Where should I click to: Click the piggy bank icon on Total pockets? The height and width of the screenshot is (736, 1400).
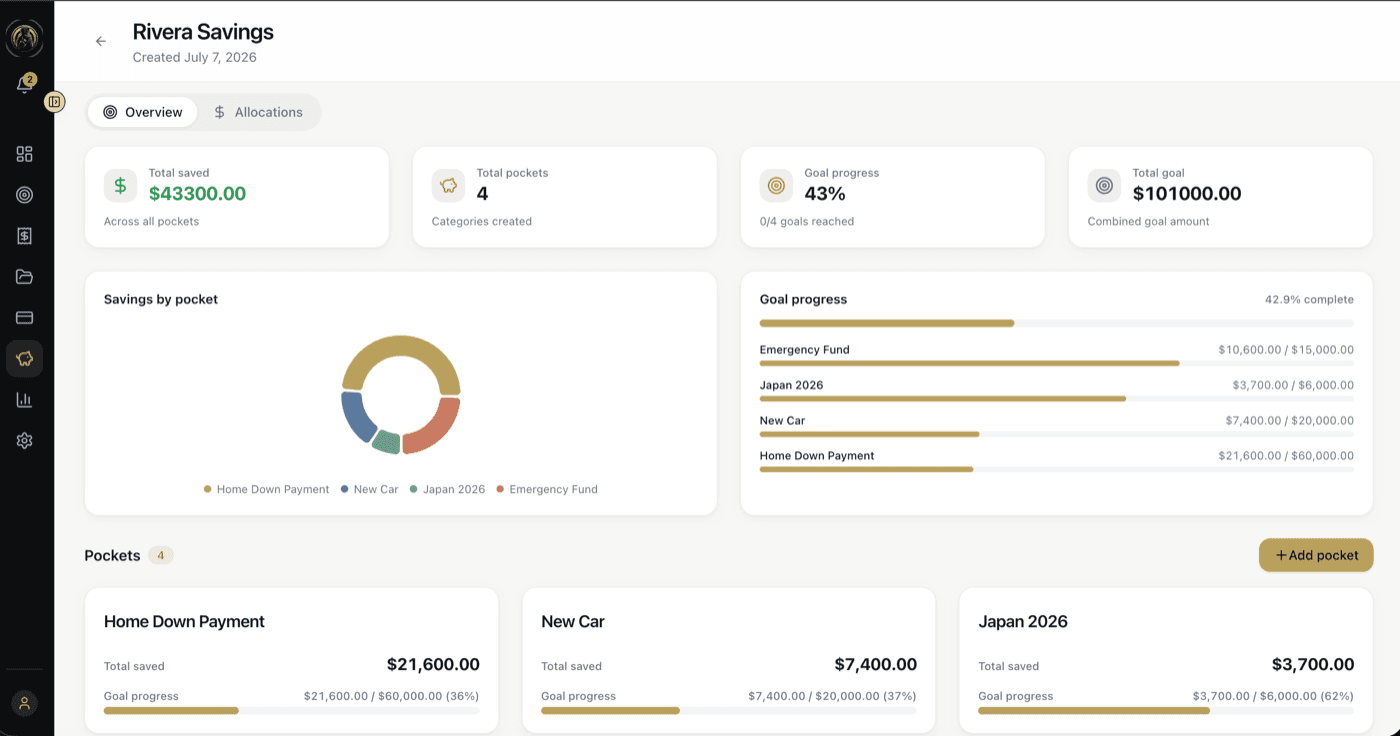(x=449, y=185)
